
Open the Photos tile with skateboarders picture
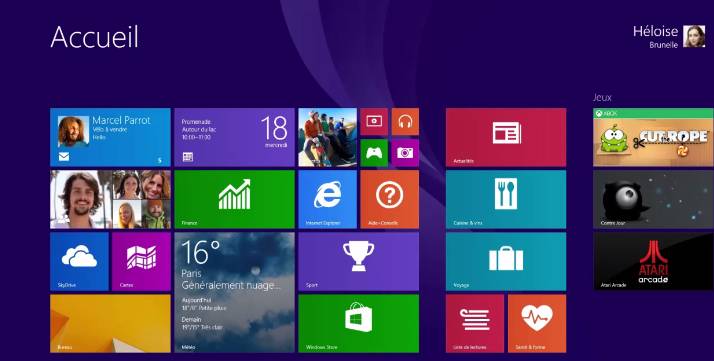pos(327,137)
